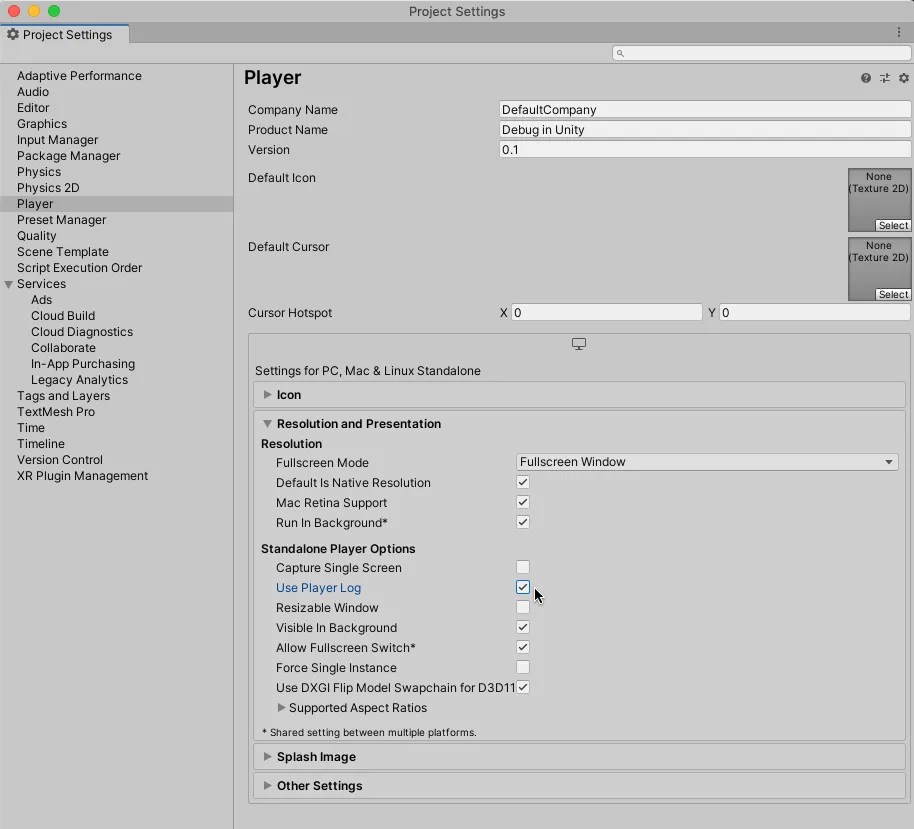The height and width of the screenshot is (829, 914).
Task: Switch to XR Plugin Management settings
Action: tap(82, 476)
